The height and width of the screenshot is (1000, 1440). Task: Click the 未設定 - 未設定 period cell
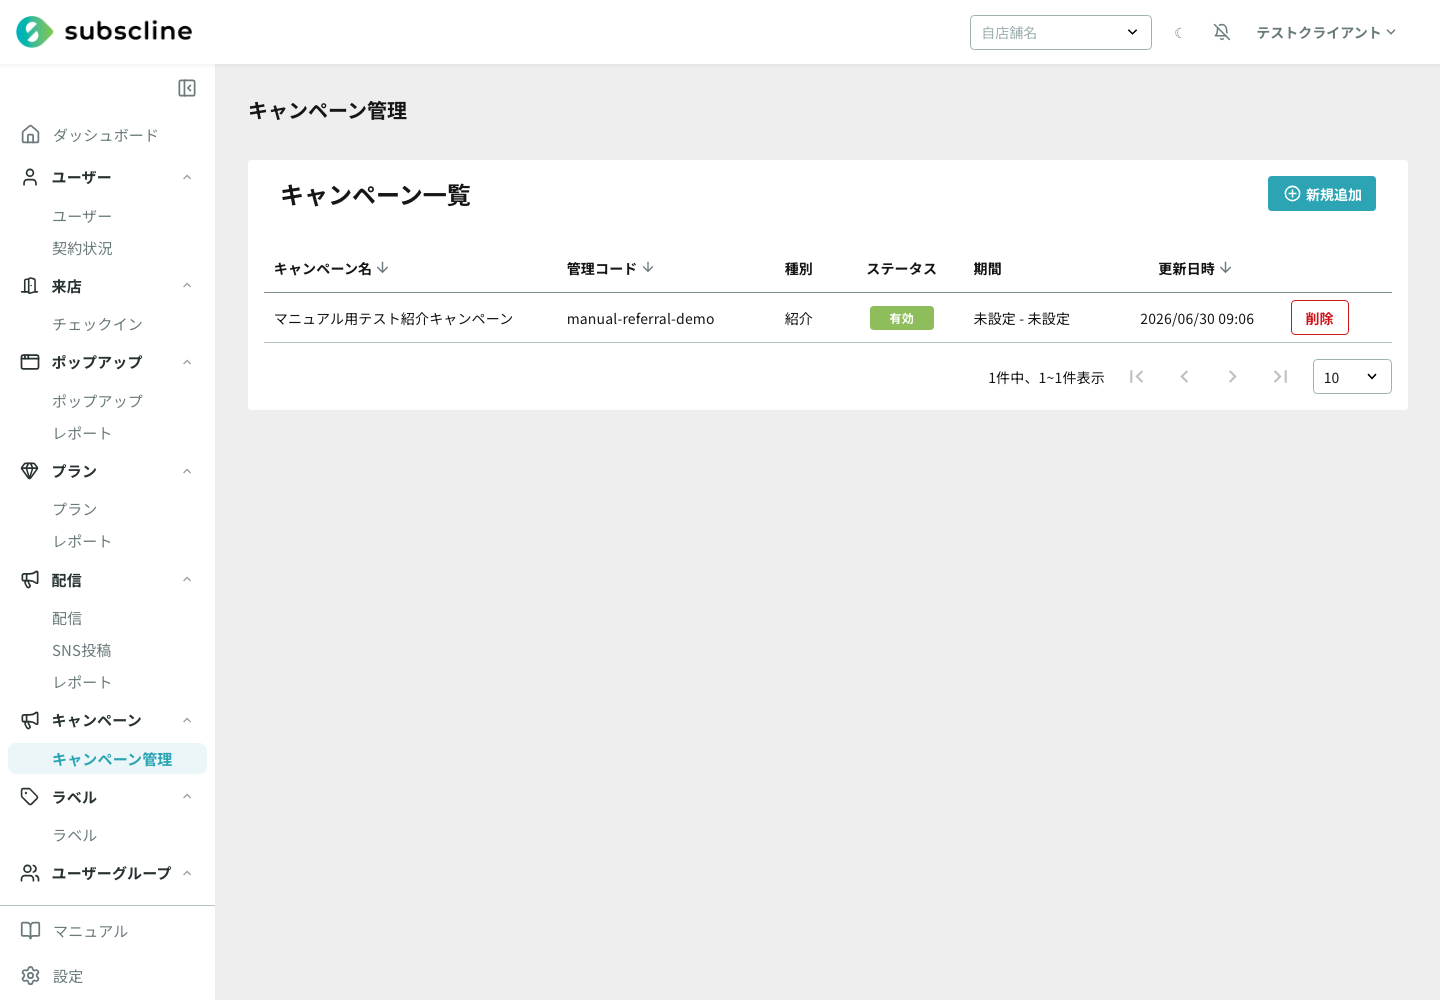[x=1022, y=319]
